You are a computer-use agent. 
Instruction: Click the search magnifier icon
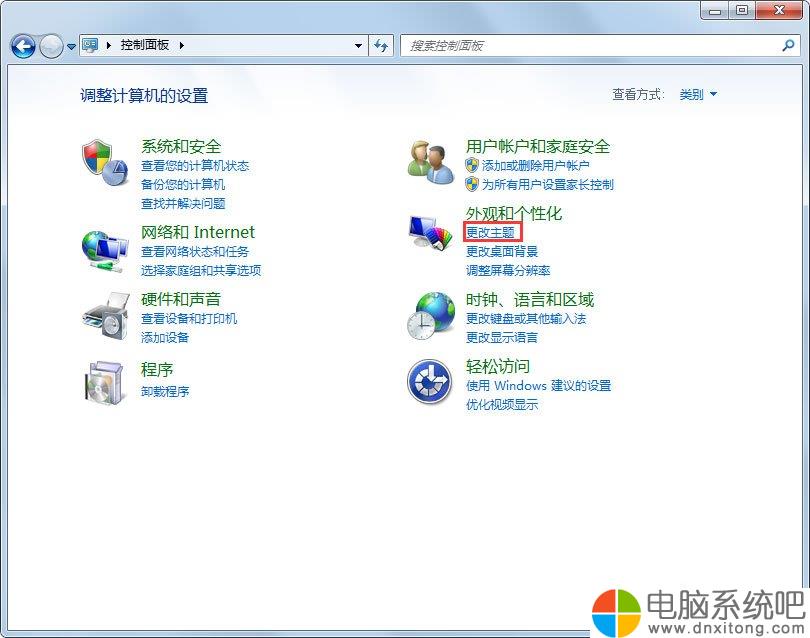[788, 45]
